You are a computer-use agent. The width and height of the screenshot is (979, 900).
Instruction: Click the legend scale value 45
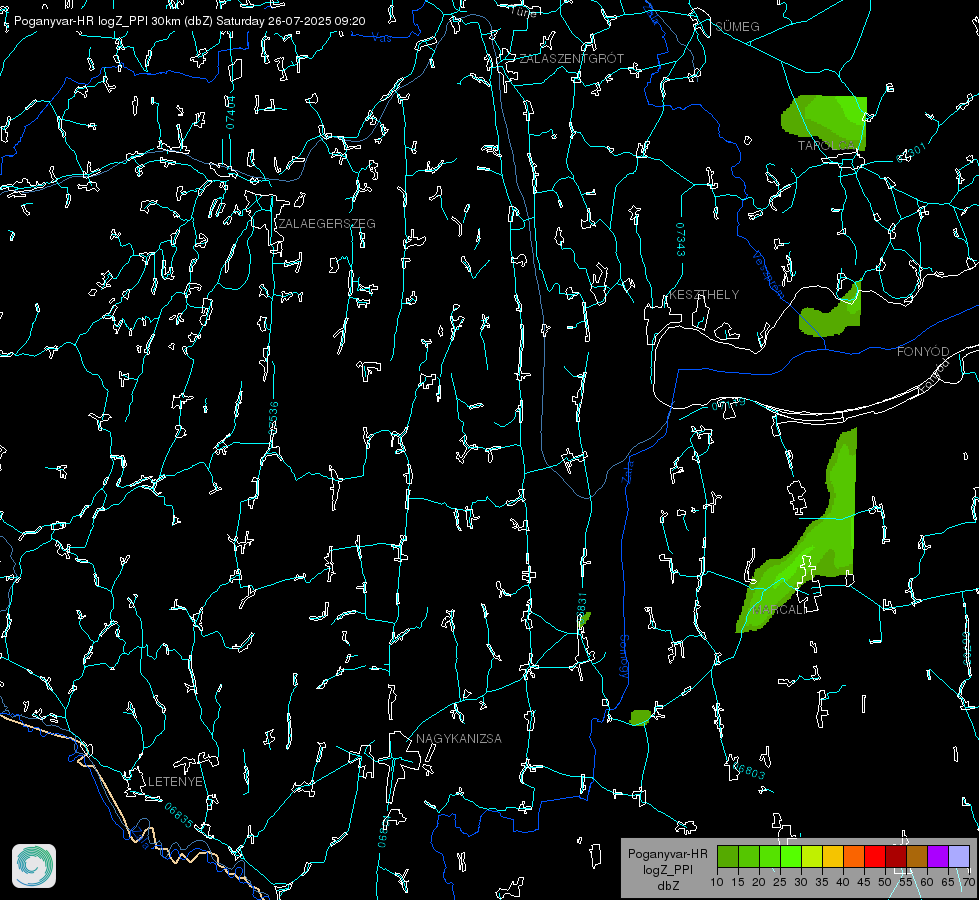pyautogui.click(x=864, y=882)
